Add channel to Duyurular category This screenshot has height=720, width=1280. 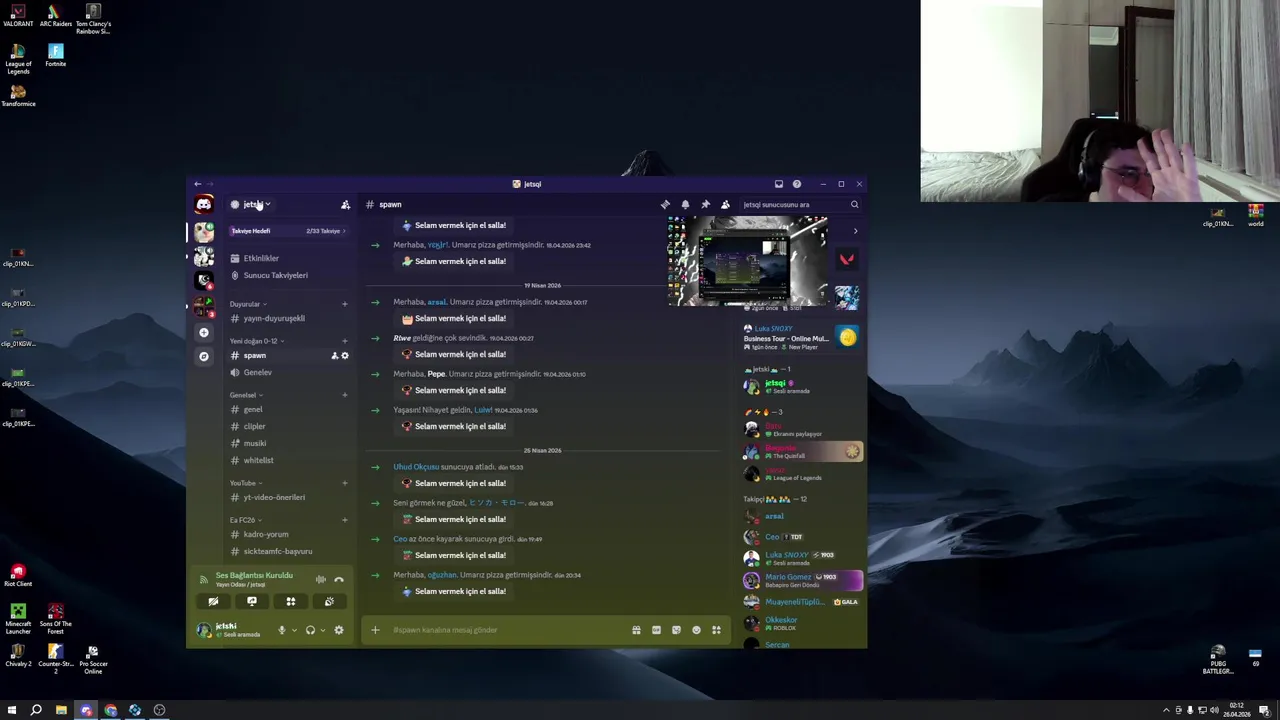pos(345,304)
